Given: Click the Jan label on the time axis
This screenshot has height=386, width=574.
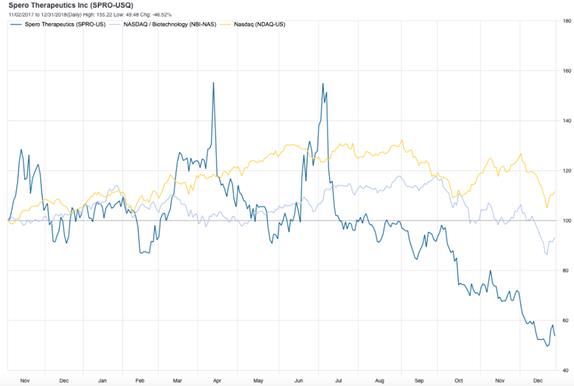Looking at the screenshot, I should pos(102,381).
